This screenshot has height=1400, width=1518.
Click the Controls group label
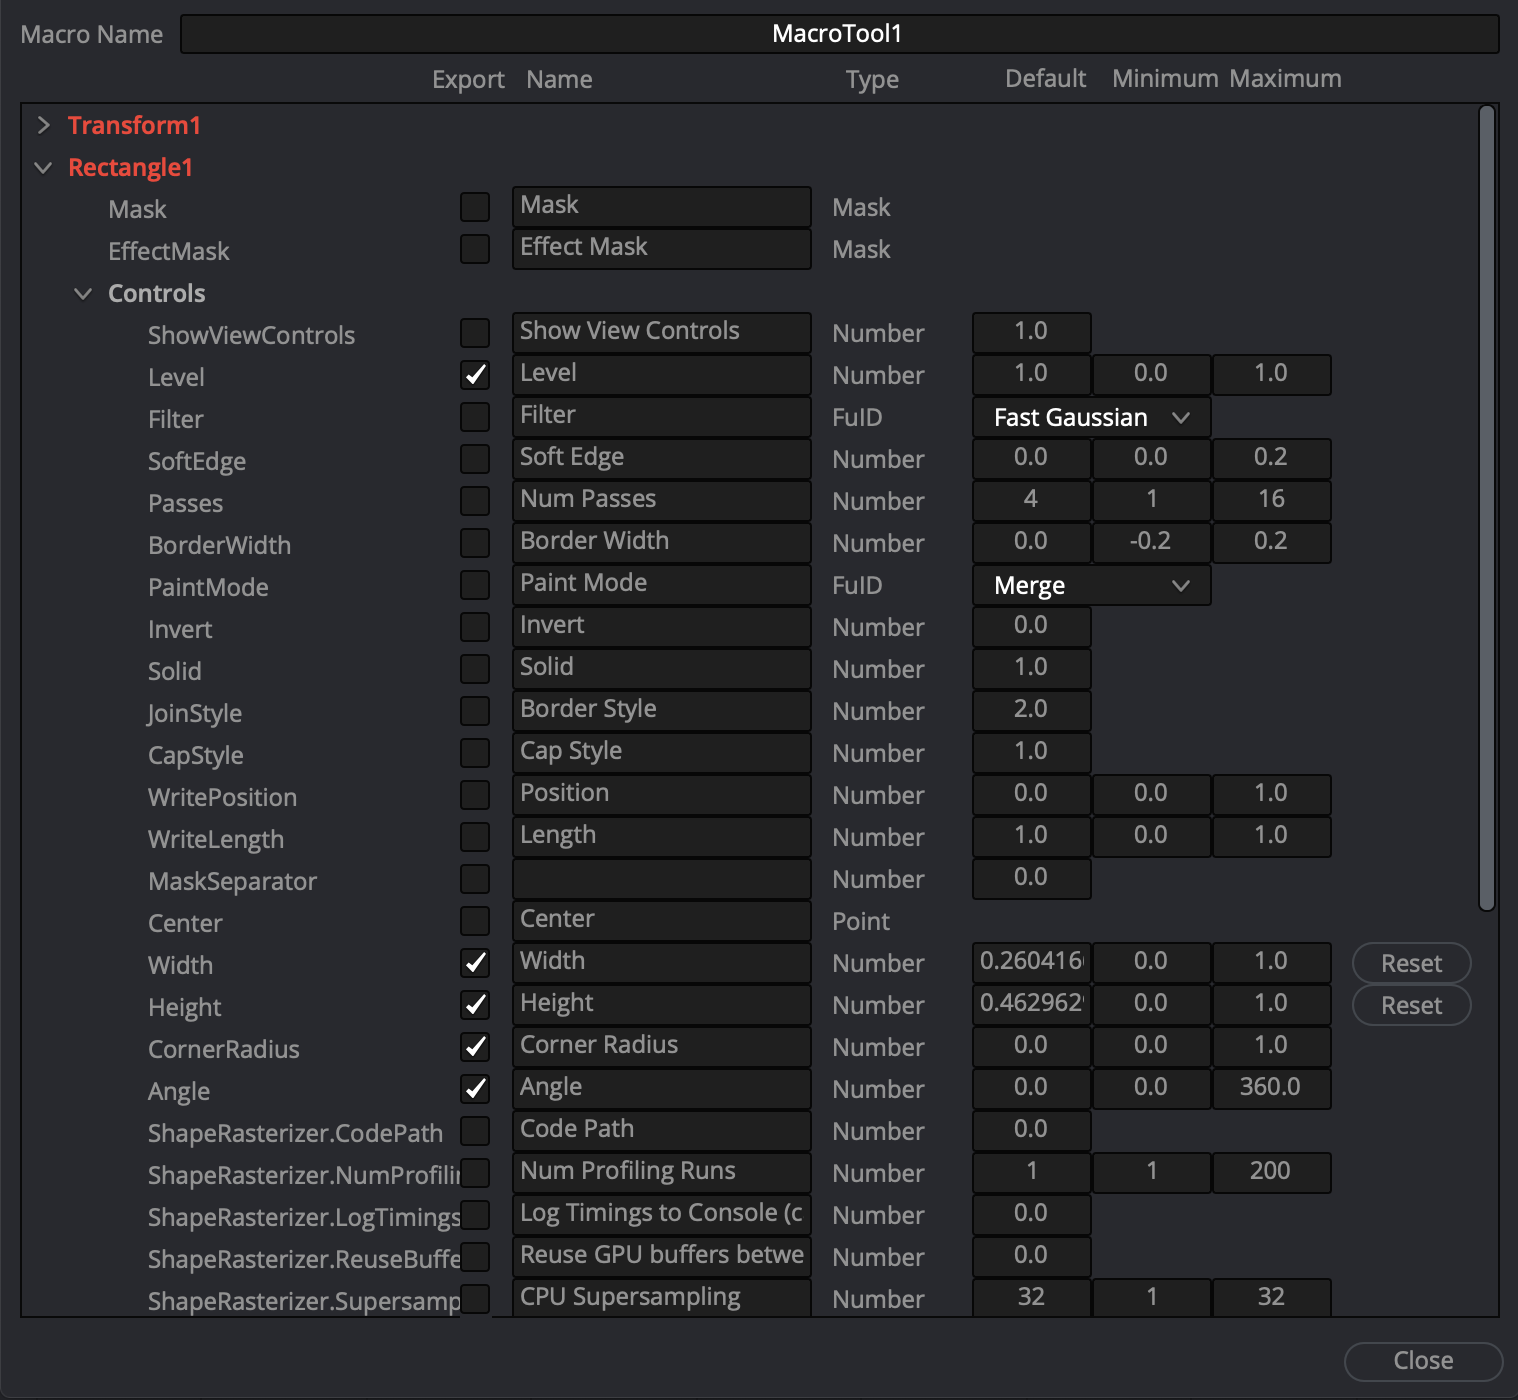[157, 293]
